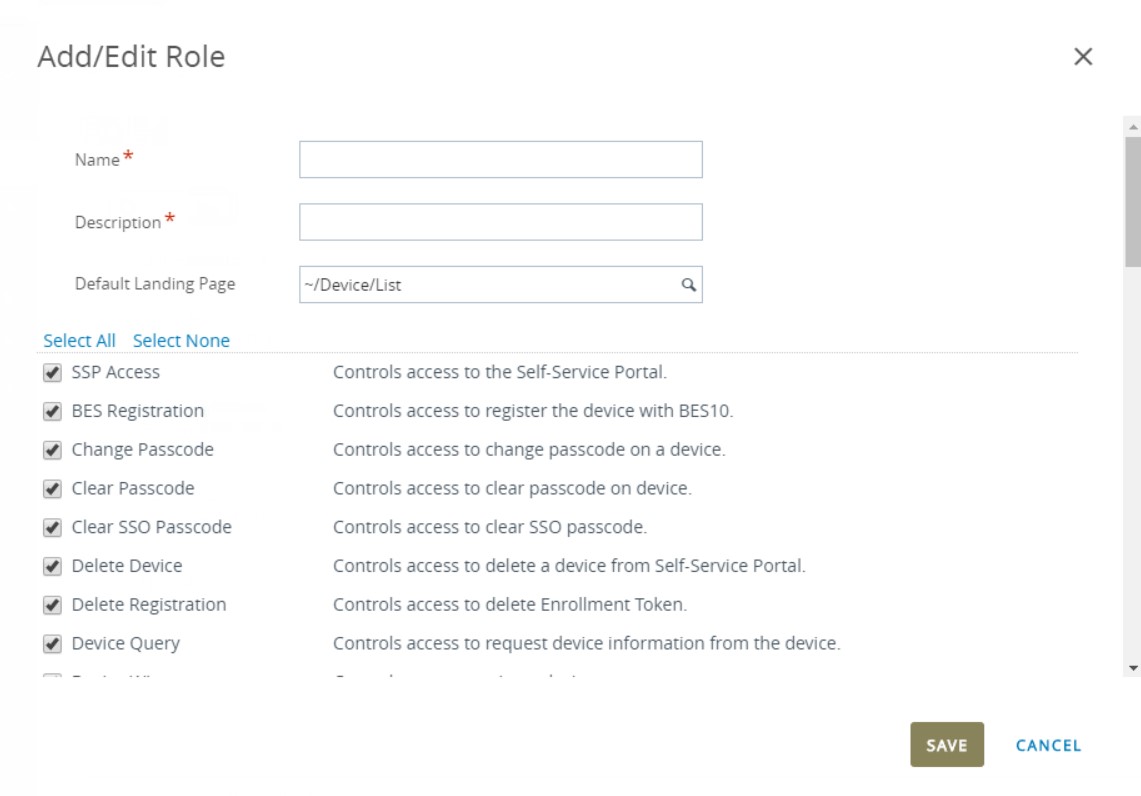
Task: Toggle the Delete Registration checkbox
Action: (53, 605)
